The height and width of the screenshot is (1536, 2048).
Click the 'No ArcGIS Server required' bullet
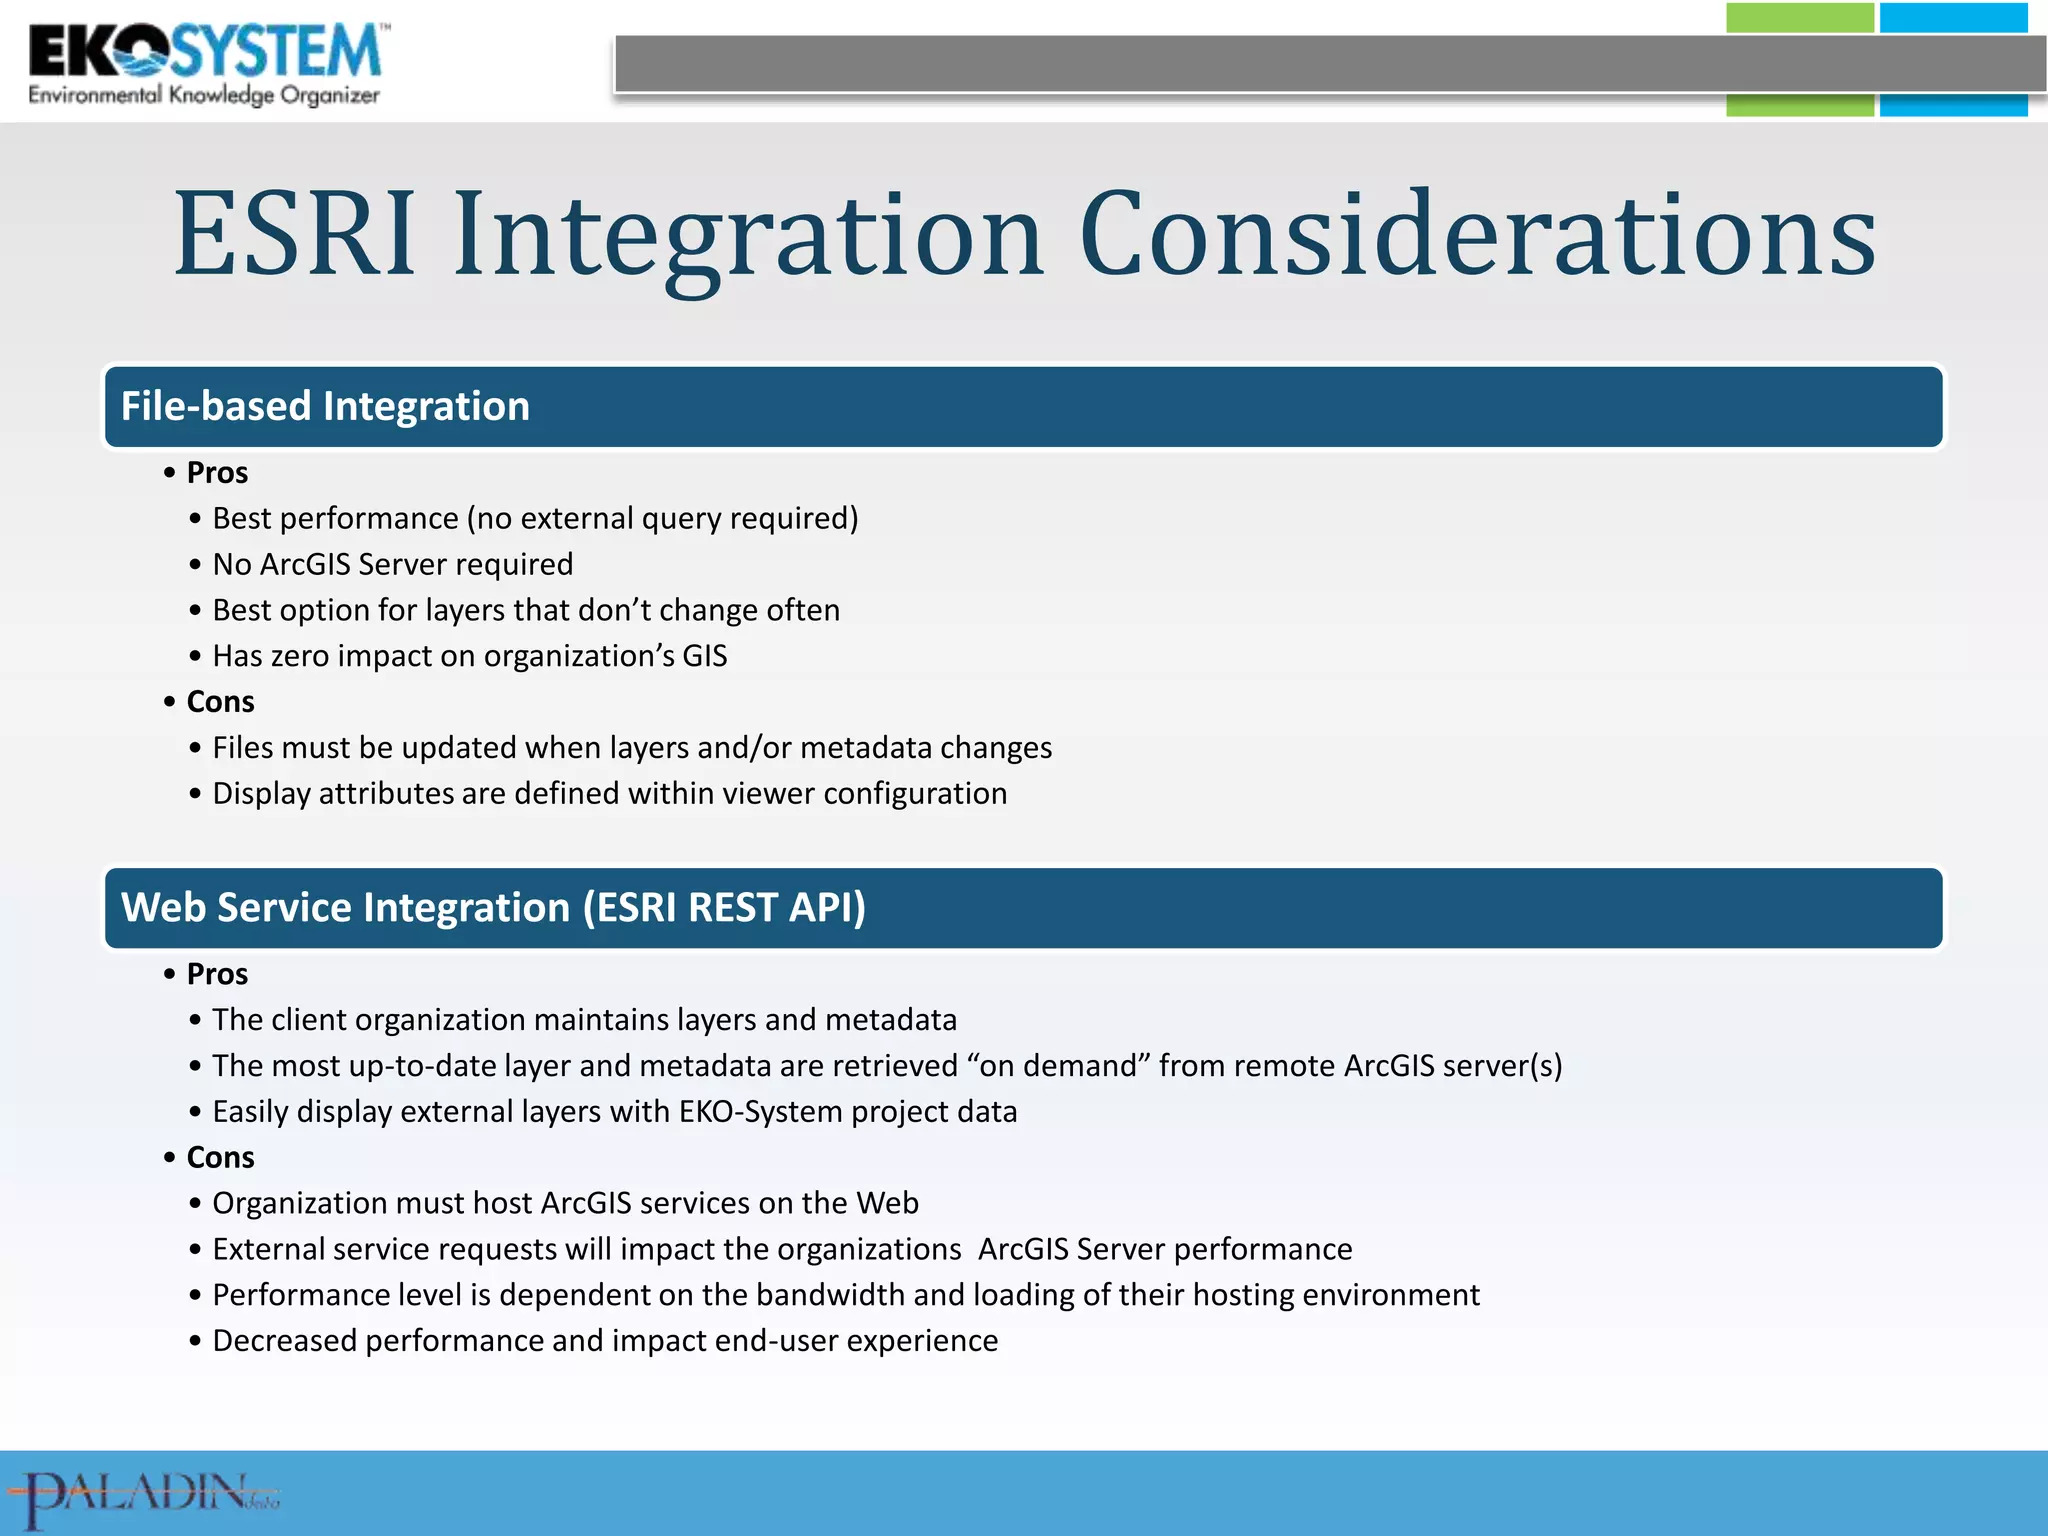[x=392, y=564]
